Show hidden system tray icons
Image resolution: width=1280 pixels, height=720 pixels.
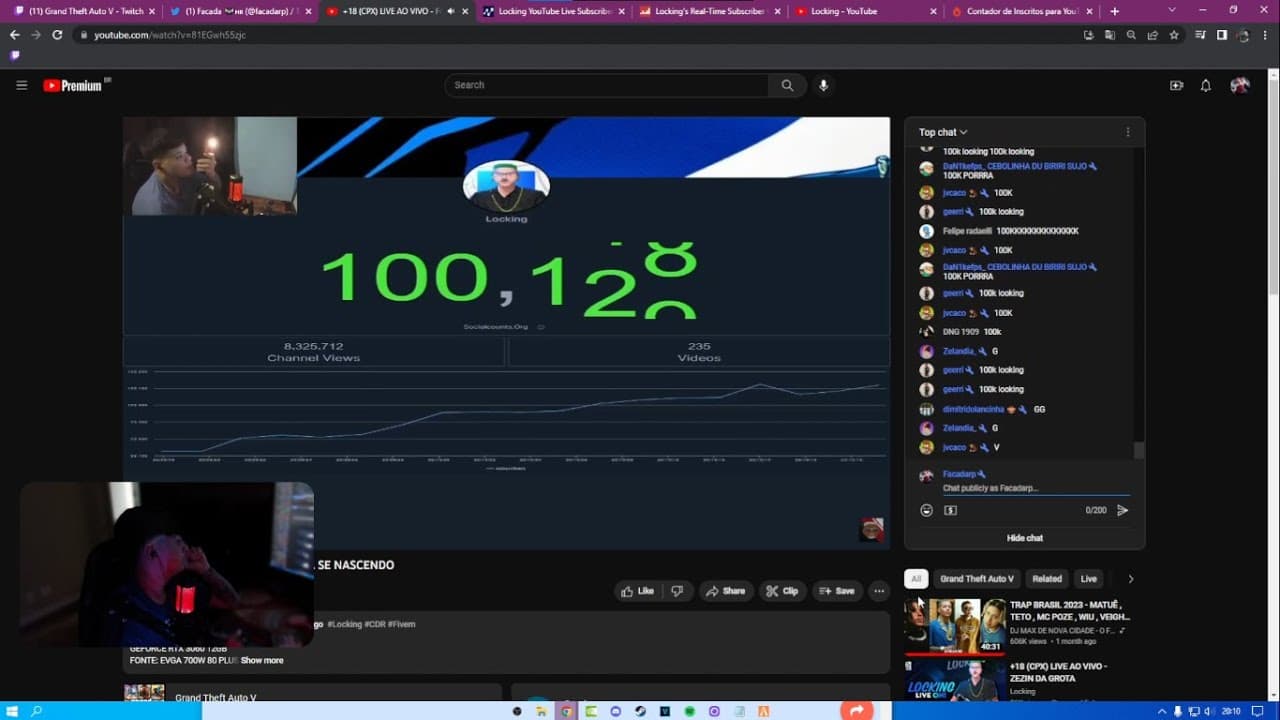pyautogui.click(x=1161, y=711)
